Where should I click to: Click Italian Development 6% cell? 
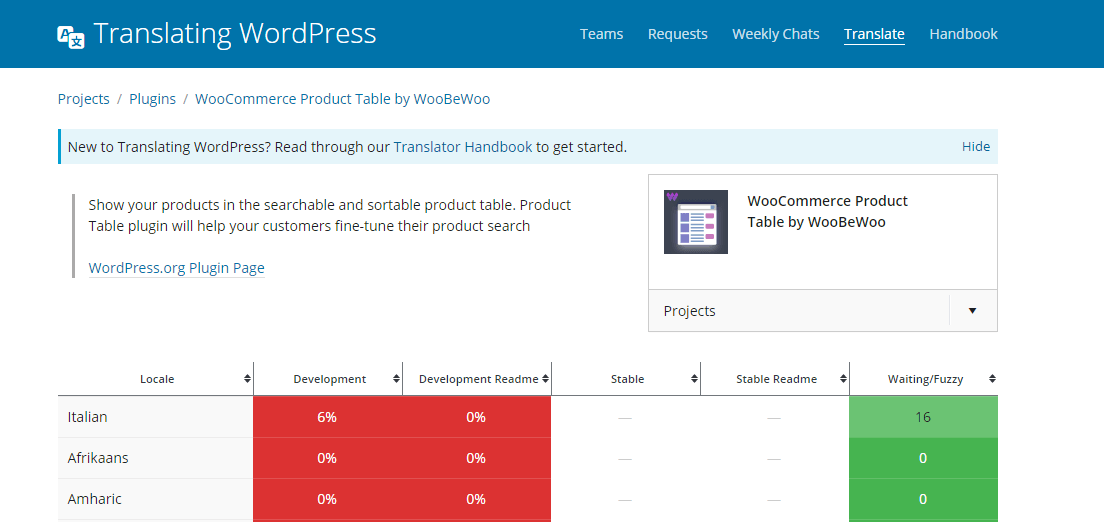[x=327, y=417]
